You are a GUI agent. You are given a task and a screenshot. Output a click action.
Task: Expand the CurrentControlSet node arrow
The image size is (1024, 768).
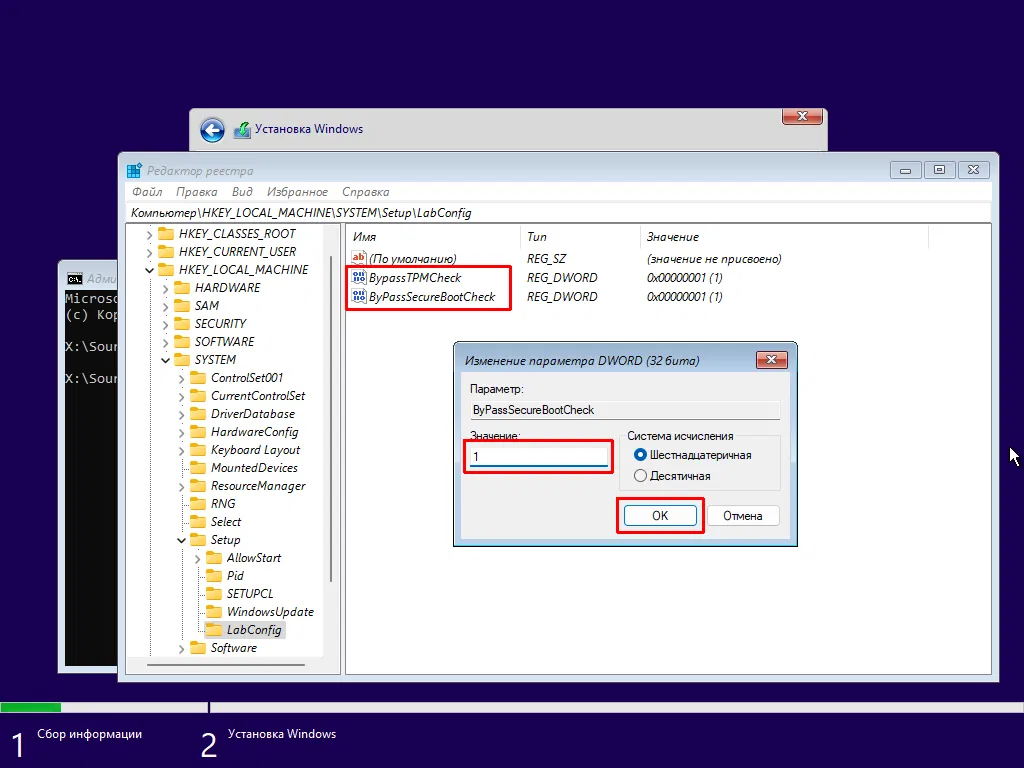(182, 396)
